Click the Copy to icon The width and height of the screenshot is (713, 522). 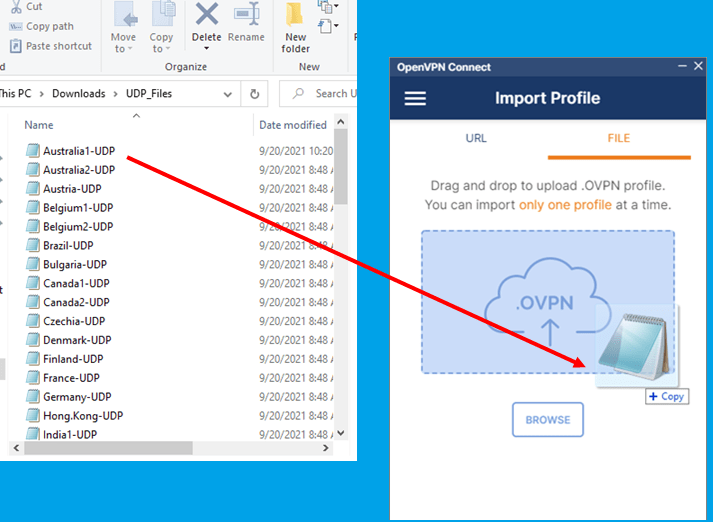tap(163, 14)
